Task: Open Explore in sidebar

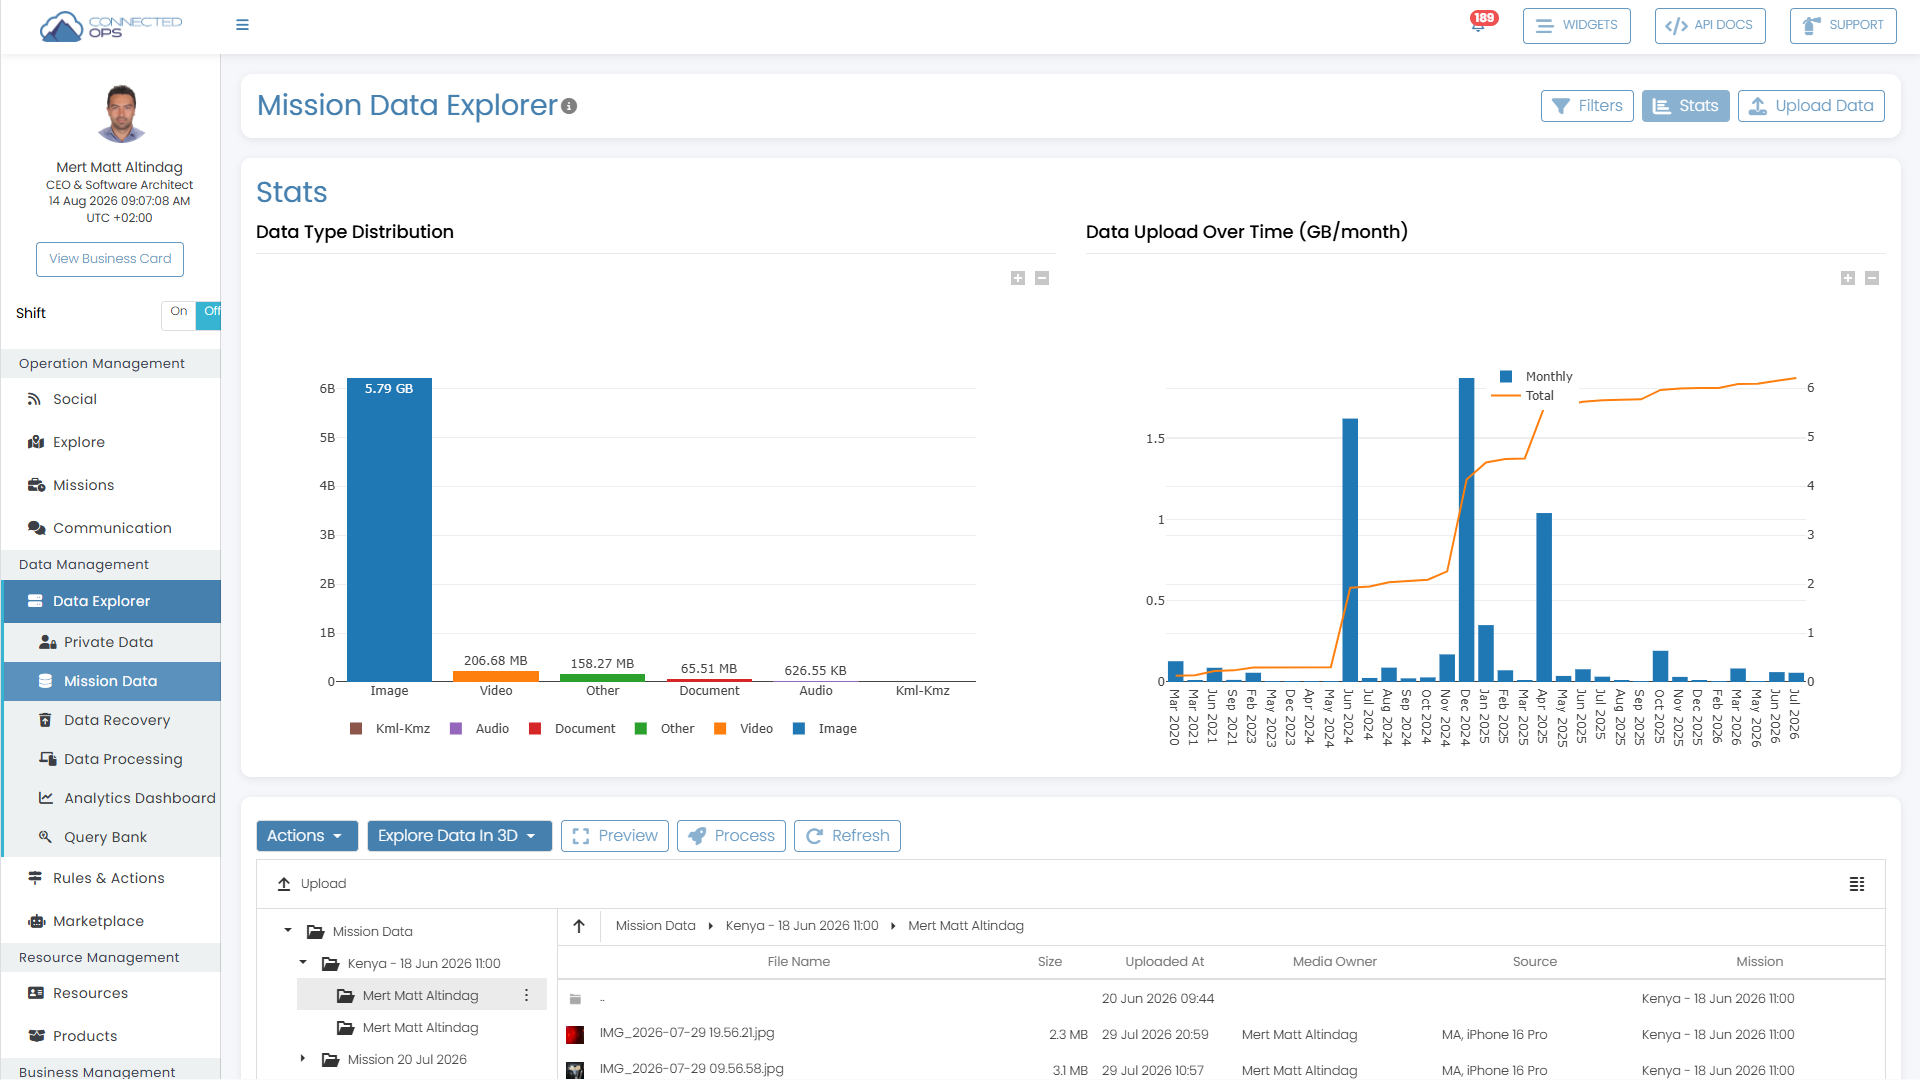Action: 110,442
